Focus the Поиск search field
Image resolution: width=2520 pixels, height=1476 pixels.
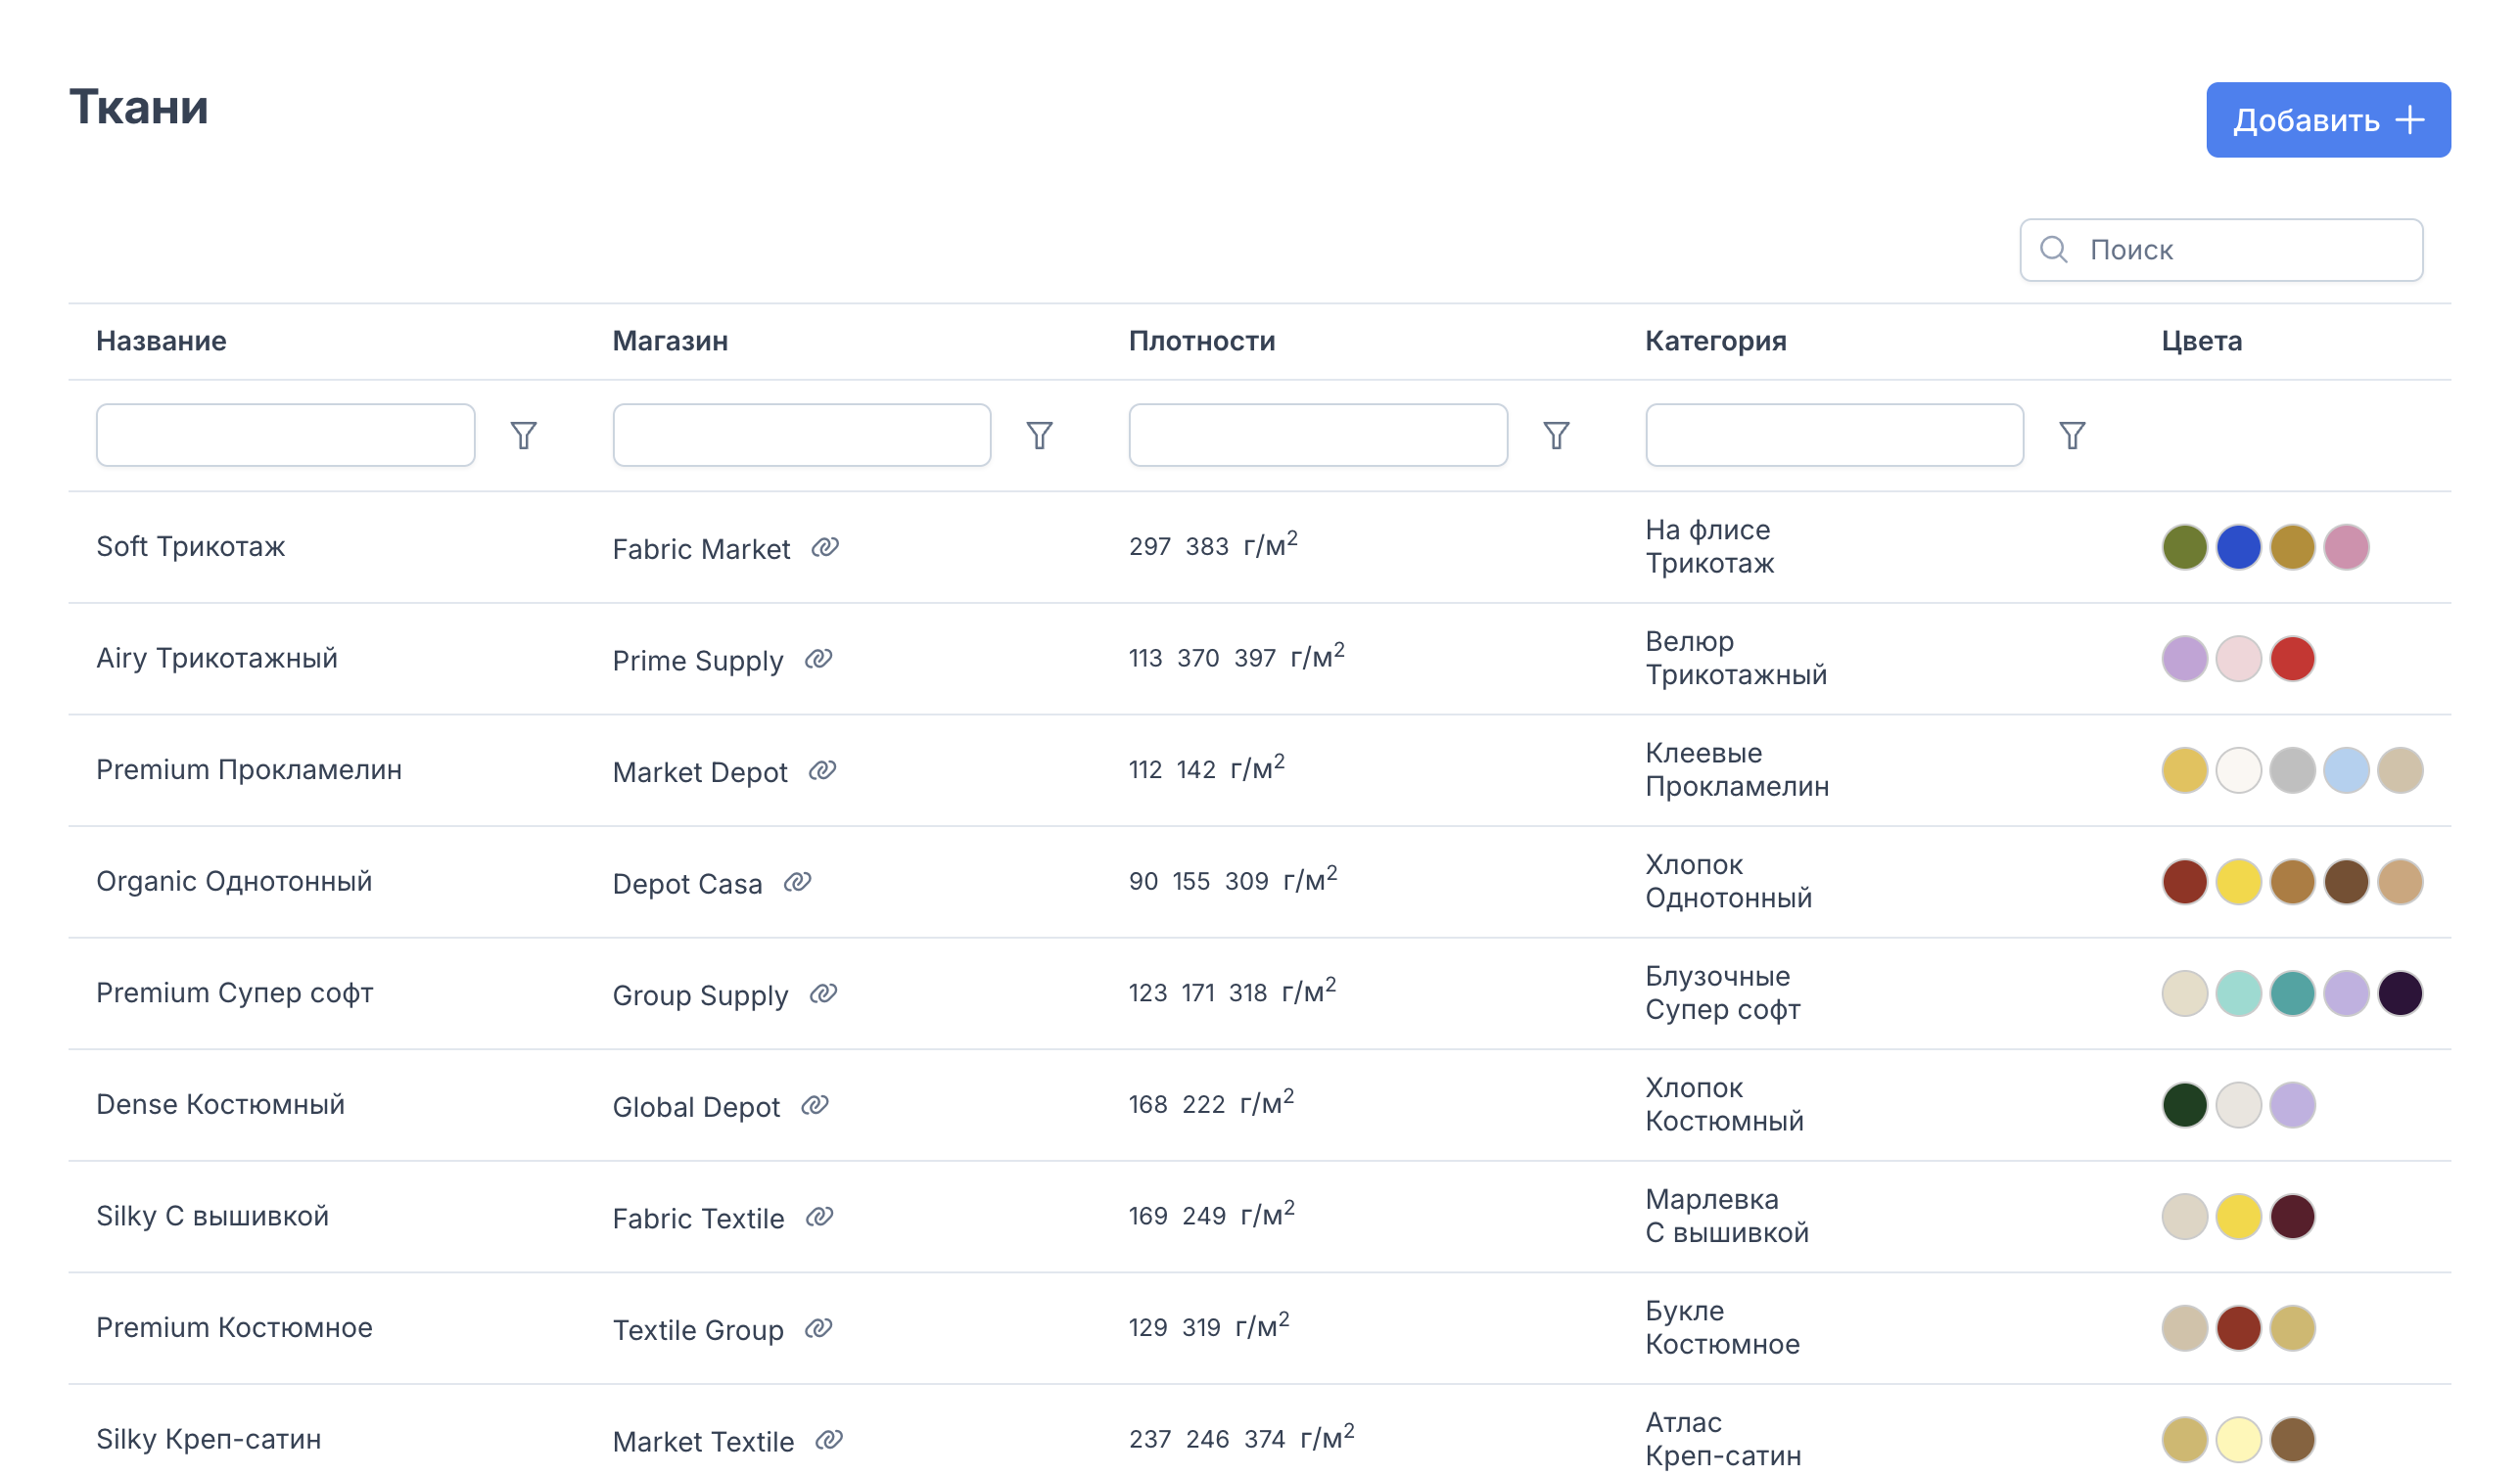tap(2221, 250)
